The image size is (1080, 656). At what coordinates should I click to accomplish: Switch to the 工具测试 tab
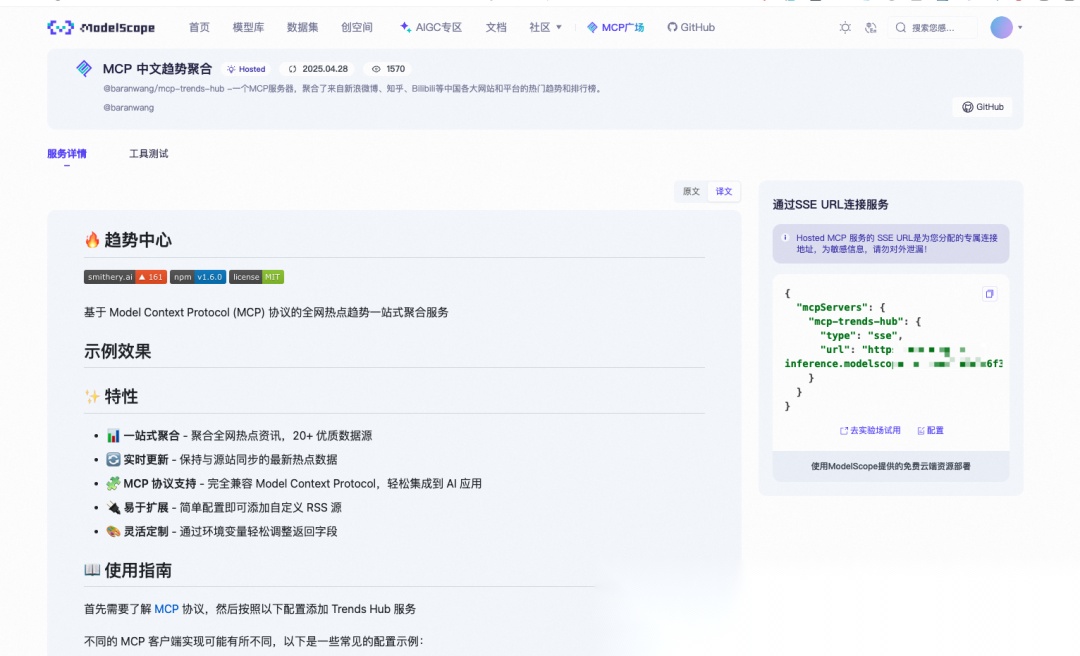[x=148, y=154]
